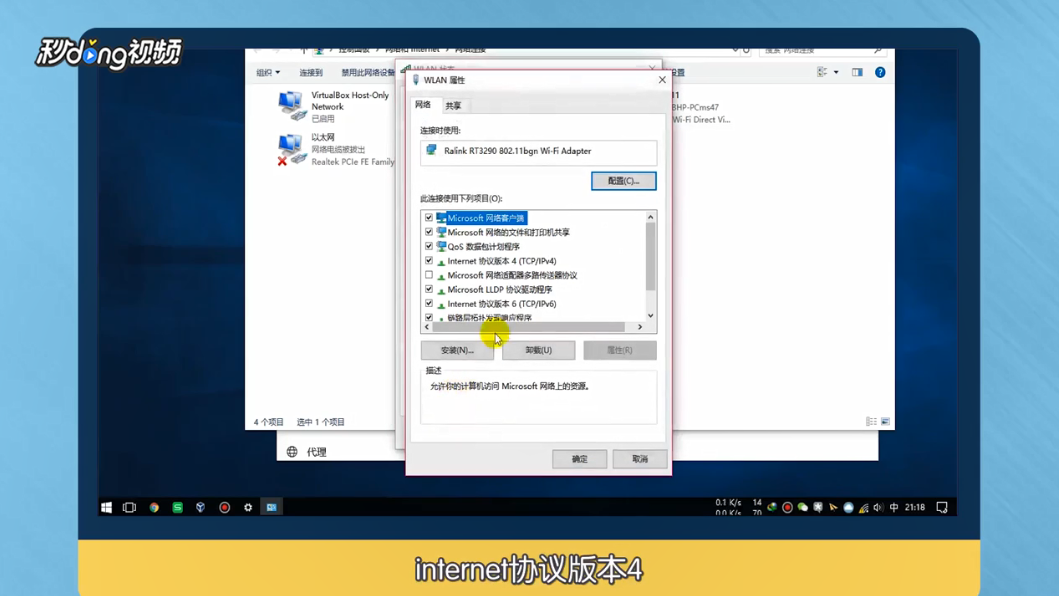
Task: Select the VirtualBox Host-Only Network adapter icon
Action: click(292, 106)
